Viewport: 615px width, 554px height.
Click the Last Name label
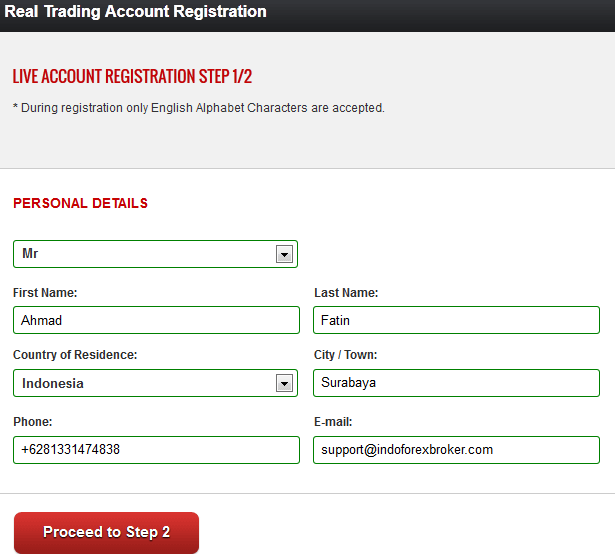(346, 293)
